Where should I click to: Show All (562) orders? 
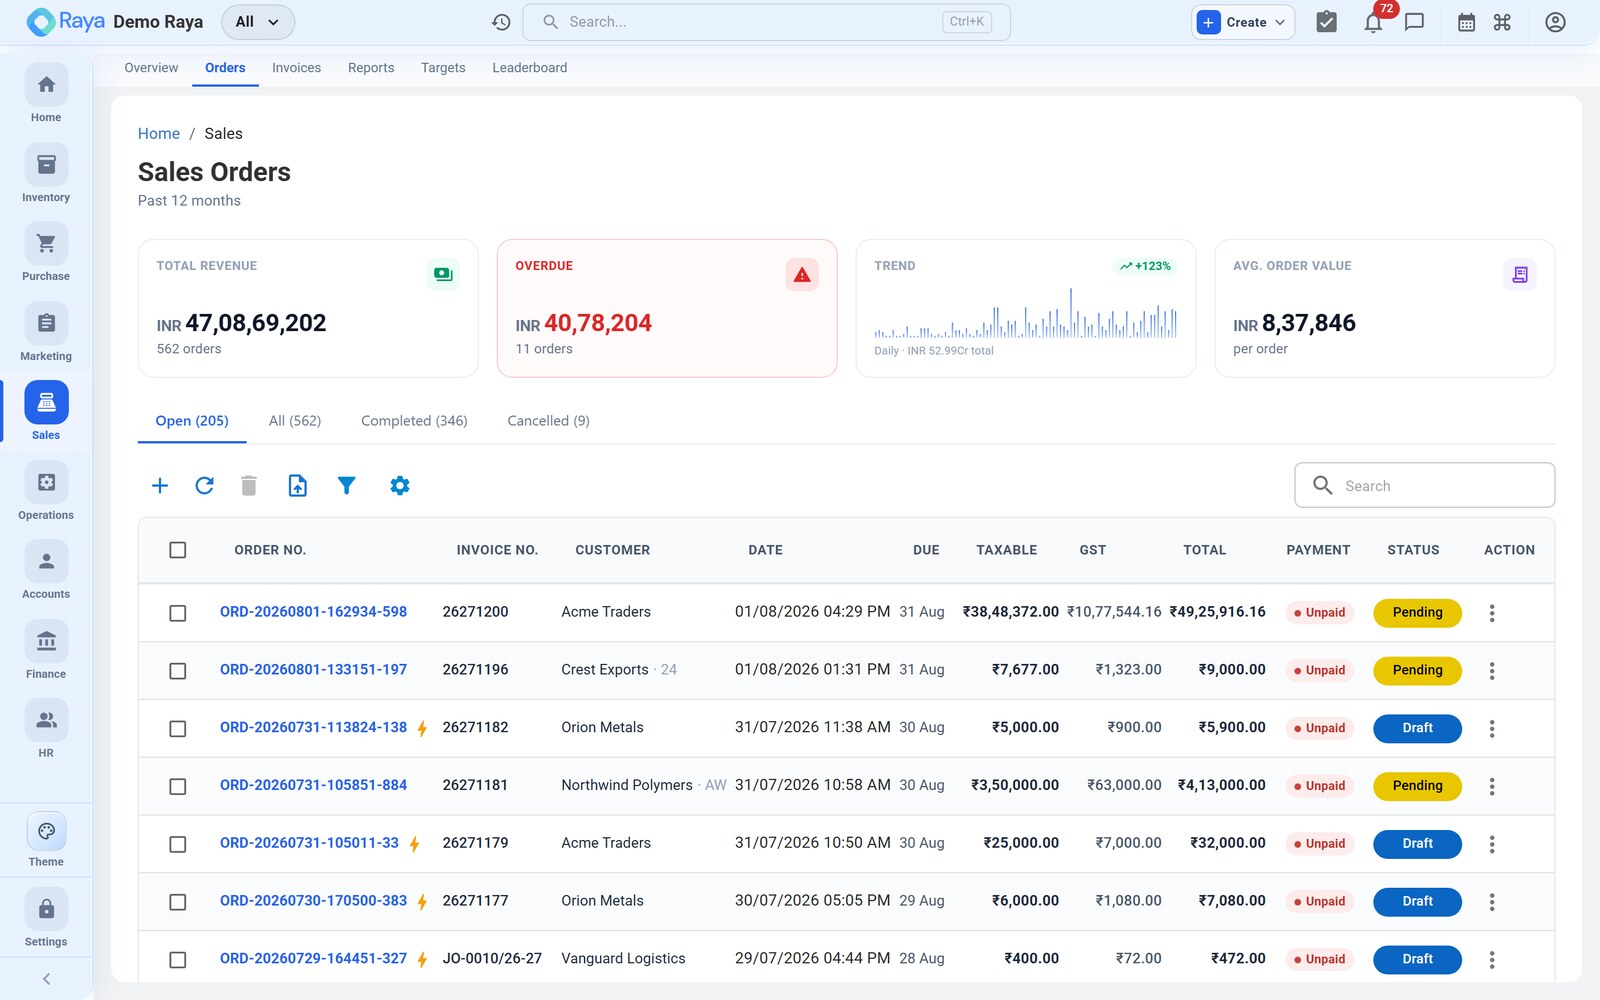tap(295, 421)
